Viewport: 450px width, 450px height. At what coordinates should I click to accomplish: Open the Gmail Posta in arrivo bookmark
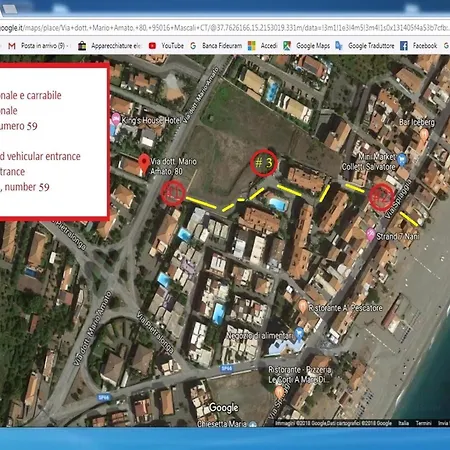(38, 46)
